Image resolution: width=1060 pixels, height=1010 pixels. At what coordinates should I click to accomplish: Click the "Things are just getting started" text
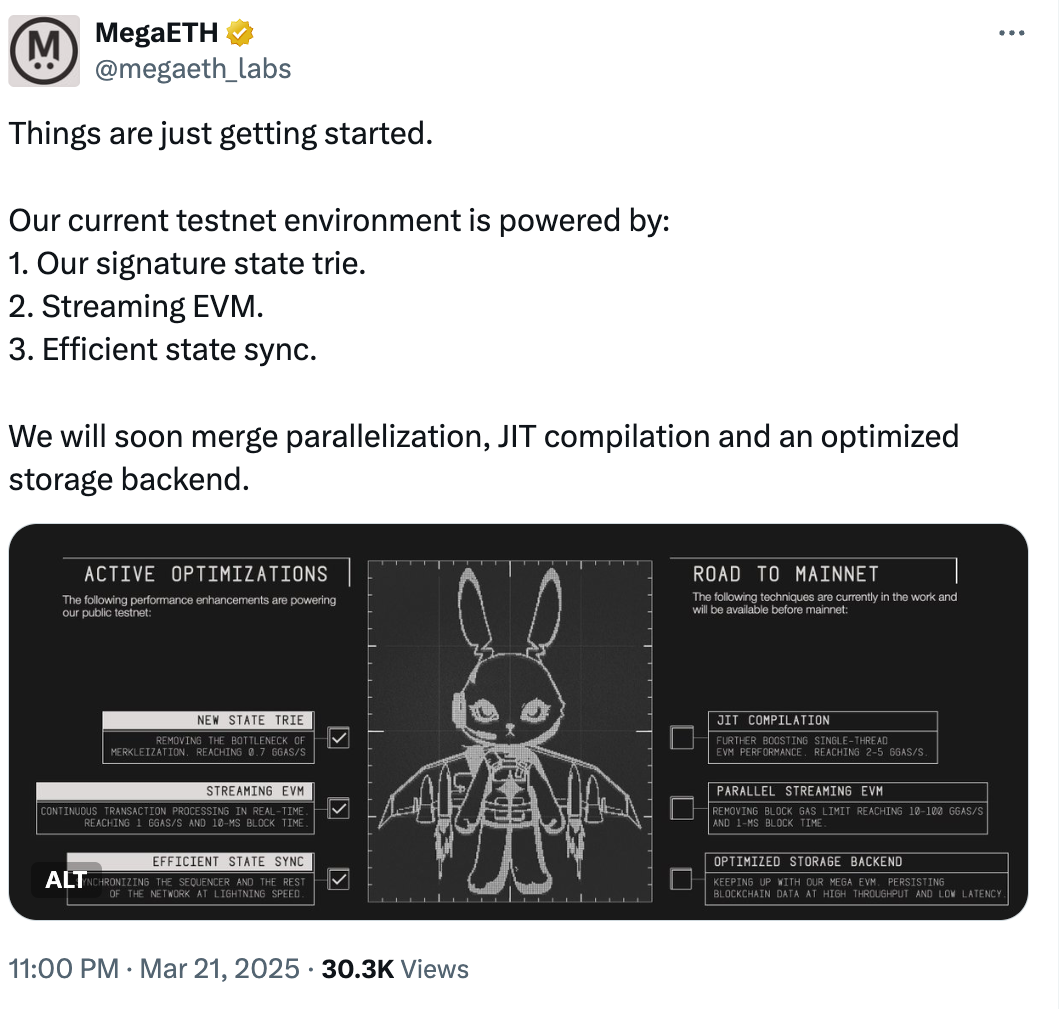[221, 133]
